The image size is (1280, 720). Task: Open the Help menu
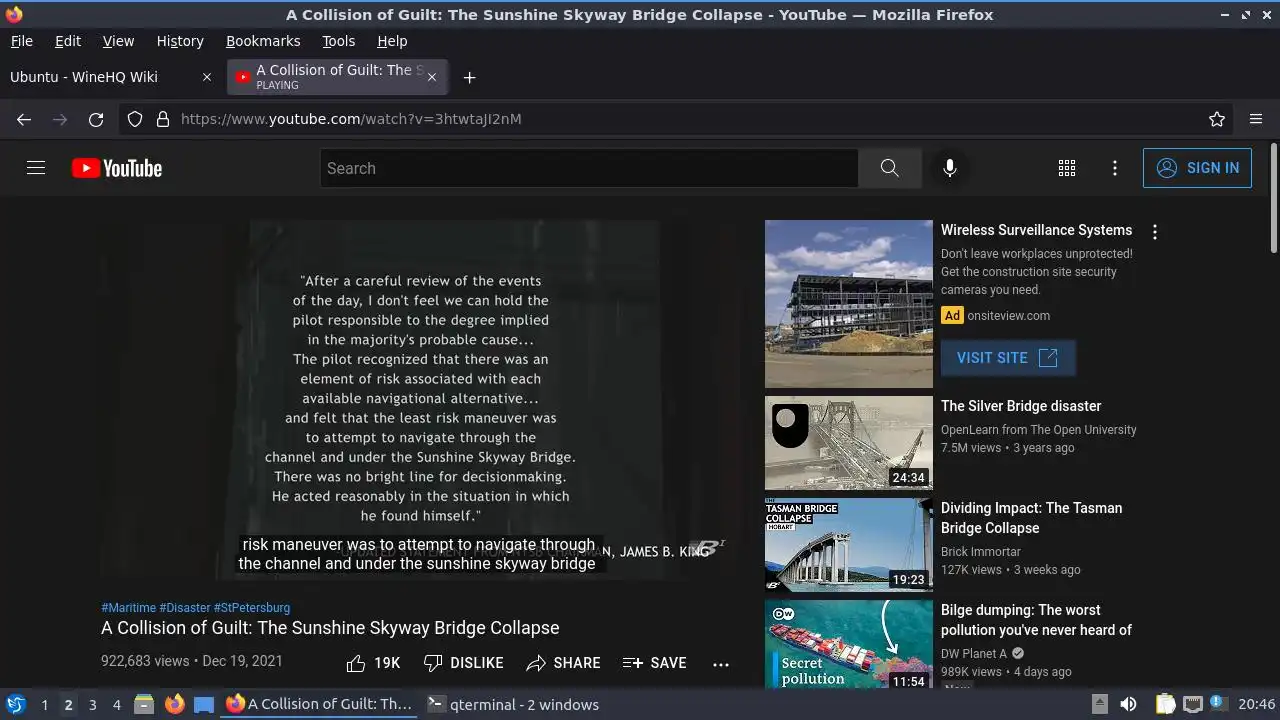coord(392,41)
